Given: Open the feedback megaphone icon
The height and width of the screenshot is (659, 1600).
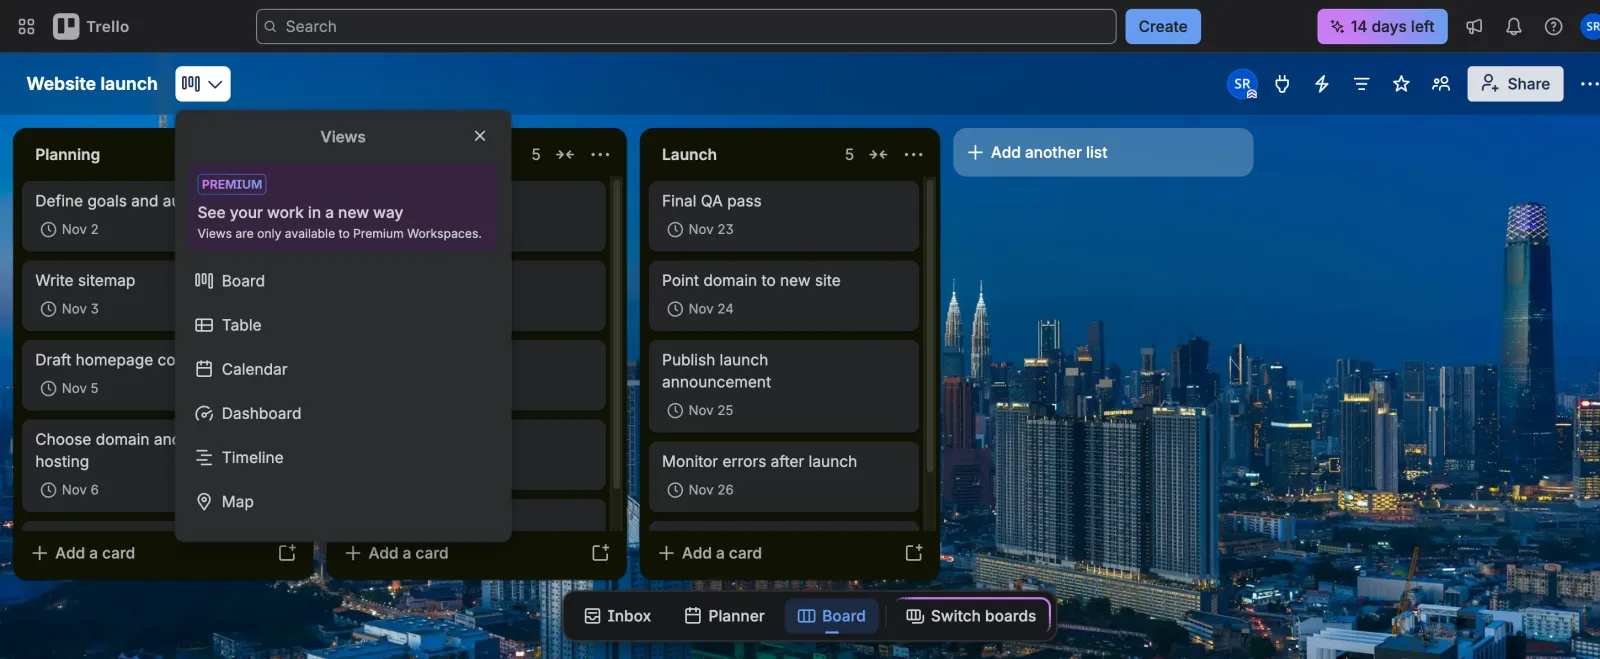Looking at the screenshot, I should pyautogui.click(x=1474, y=27).
